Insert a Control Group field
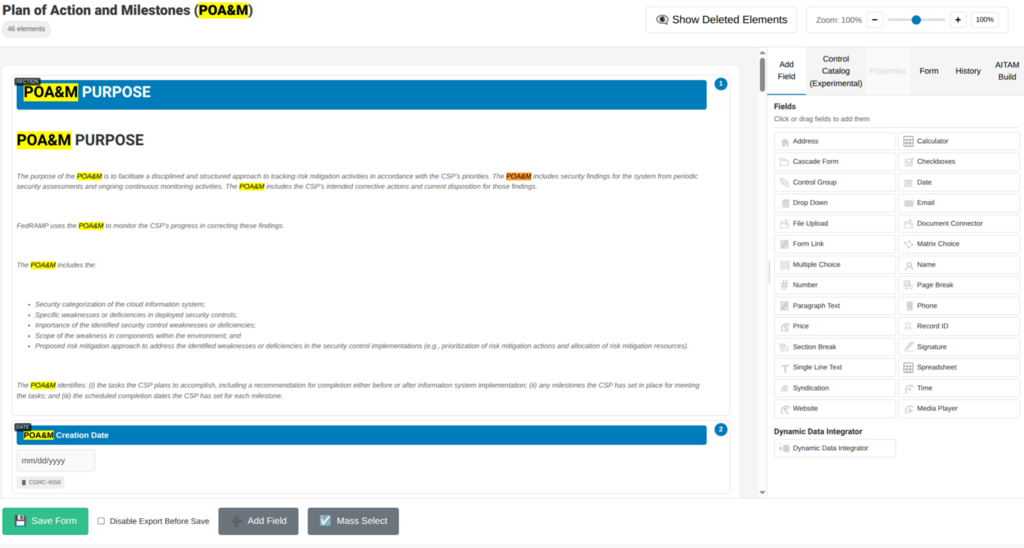This screenshot has height=548, width=1024. point(834,182)
